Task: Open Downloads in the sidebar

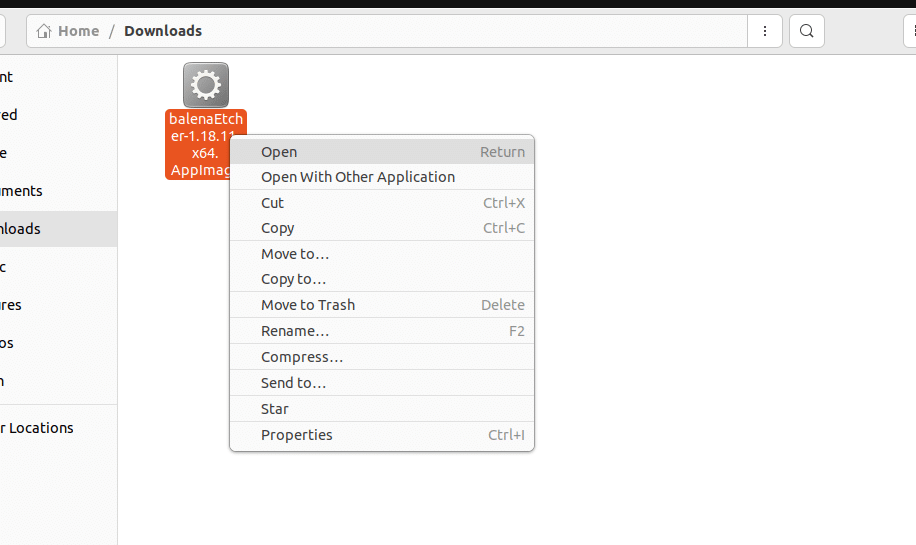Action: pos(58,229)
